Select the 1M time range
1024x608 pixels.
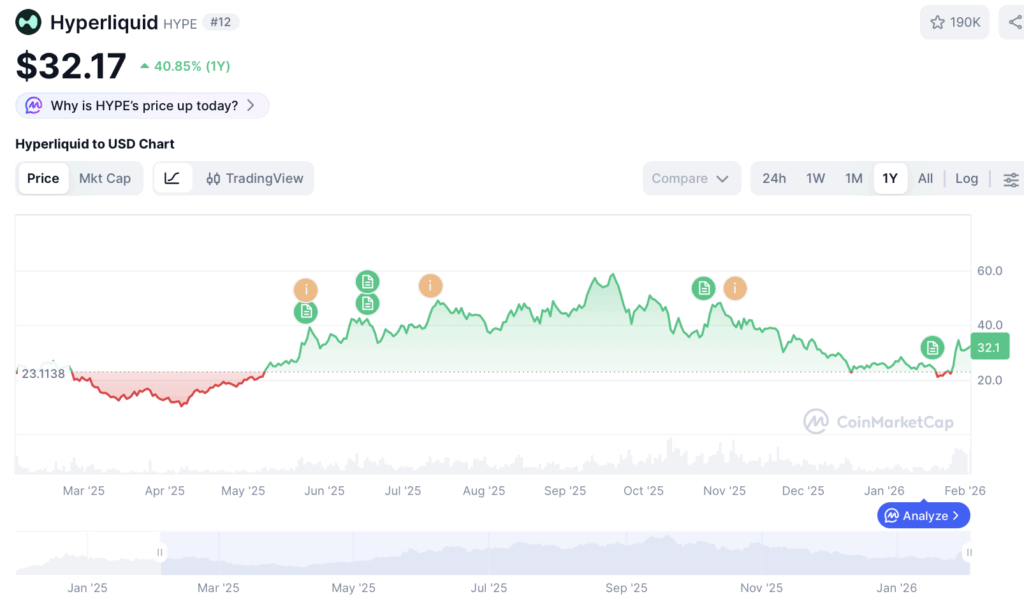click(x=854, y=178)
